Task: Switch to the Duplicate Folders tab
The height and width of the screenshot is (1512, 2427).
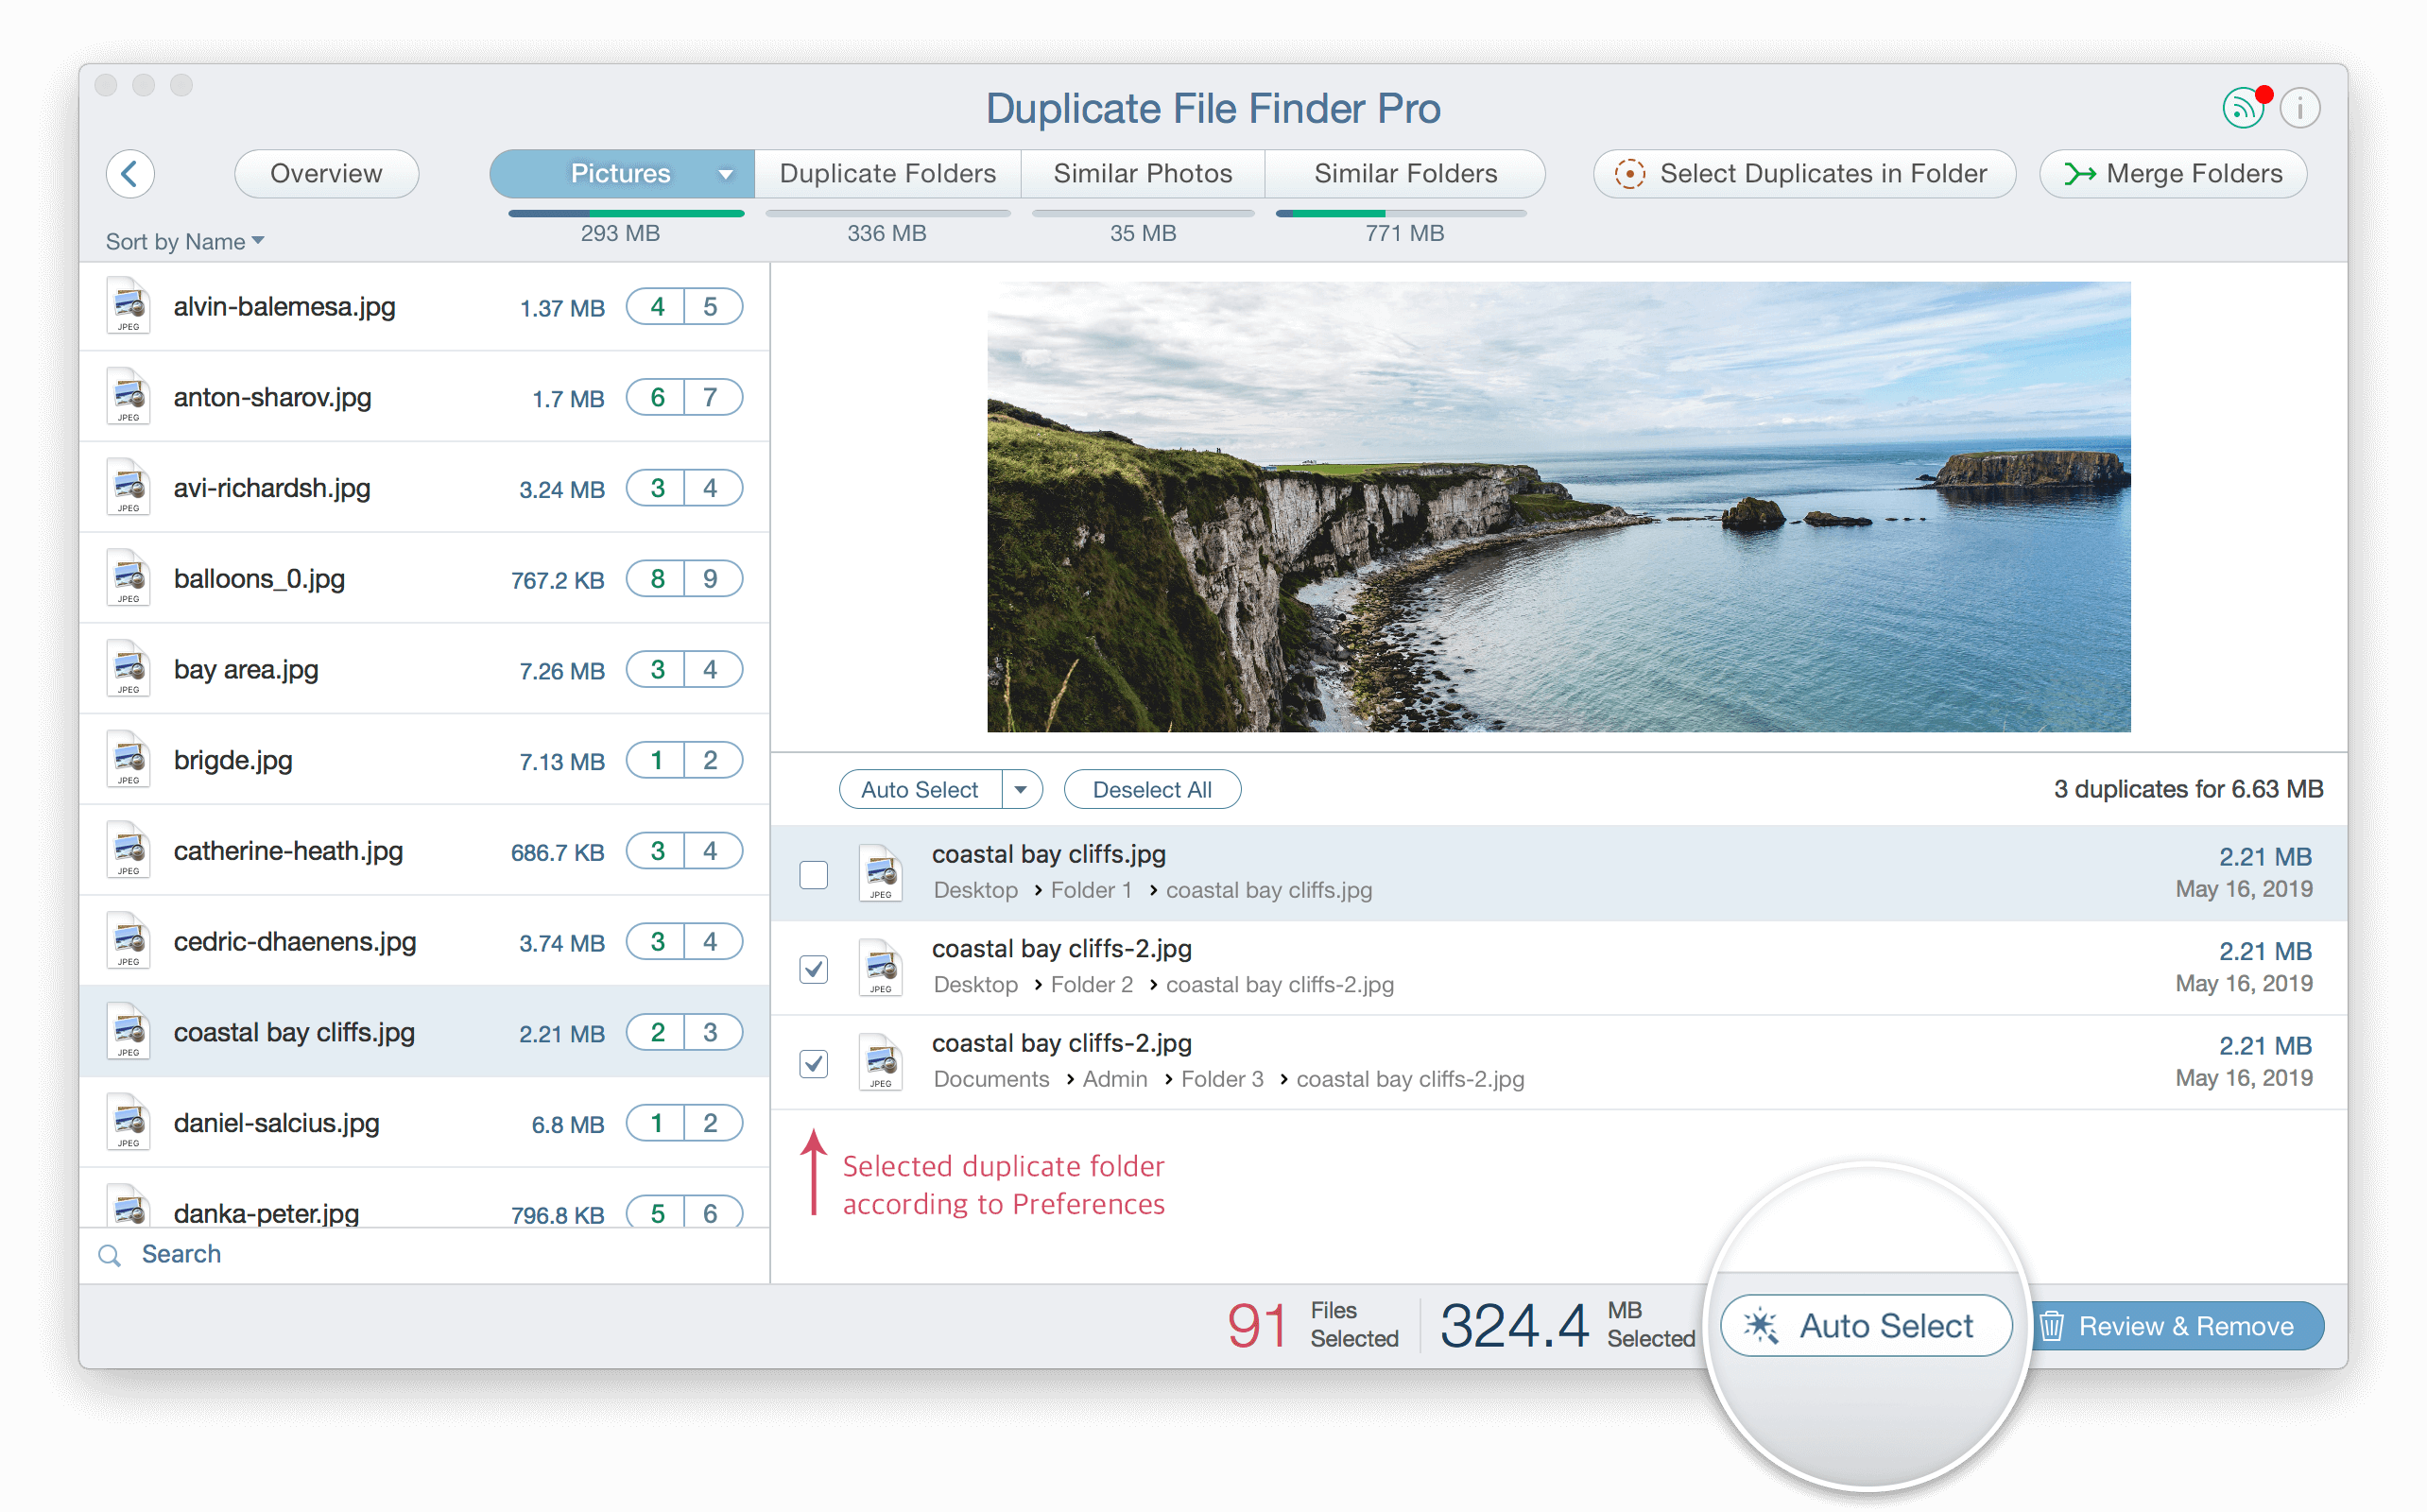Action: pos(888,171)
